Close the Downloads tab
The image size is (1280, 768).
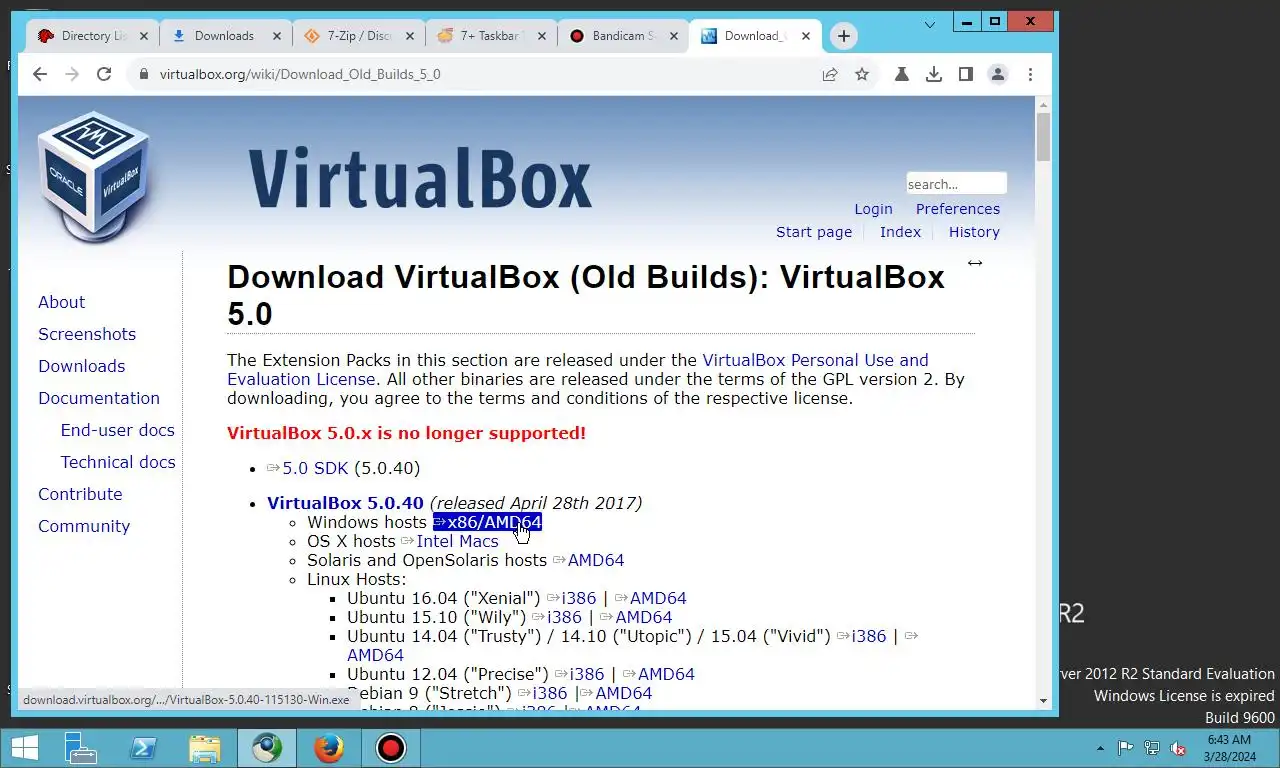tap(276, 36)
